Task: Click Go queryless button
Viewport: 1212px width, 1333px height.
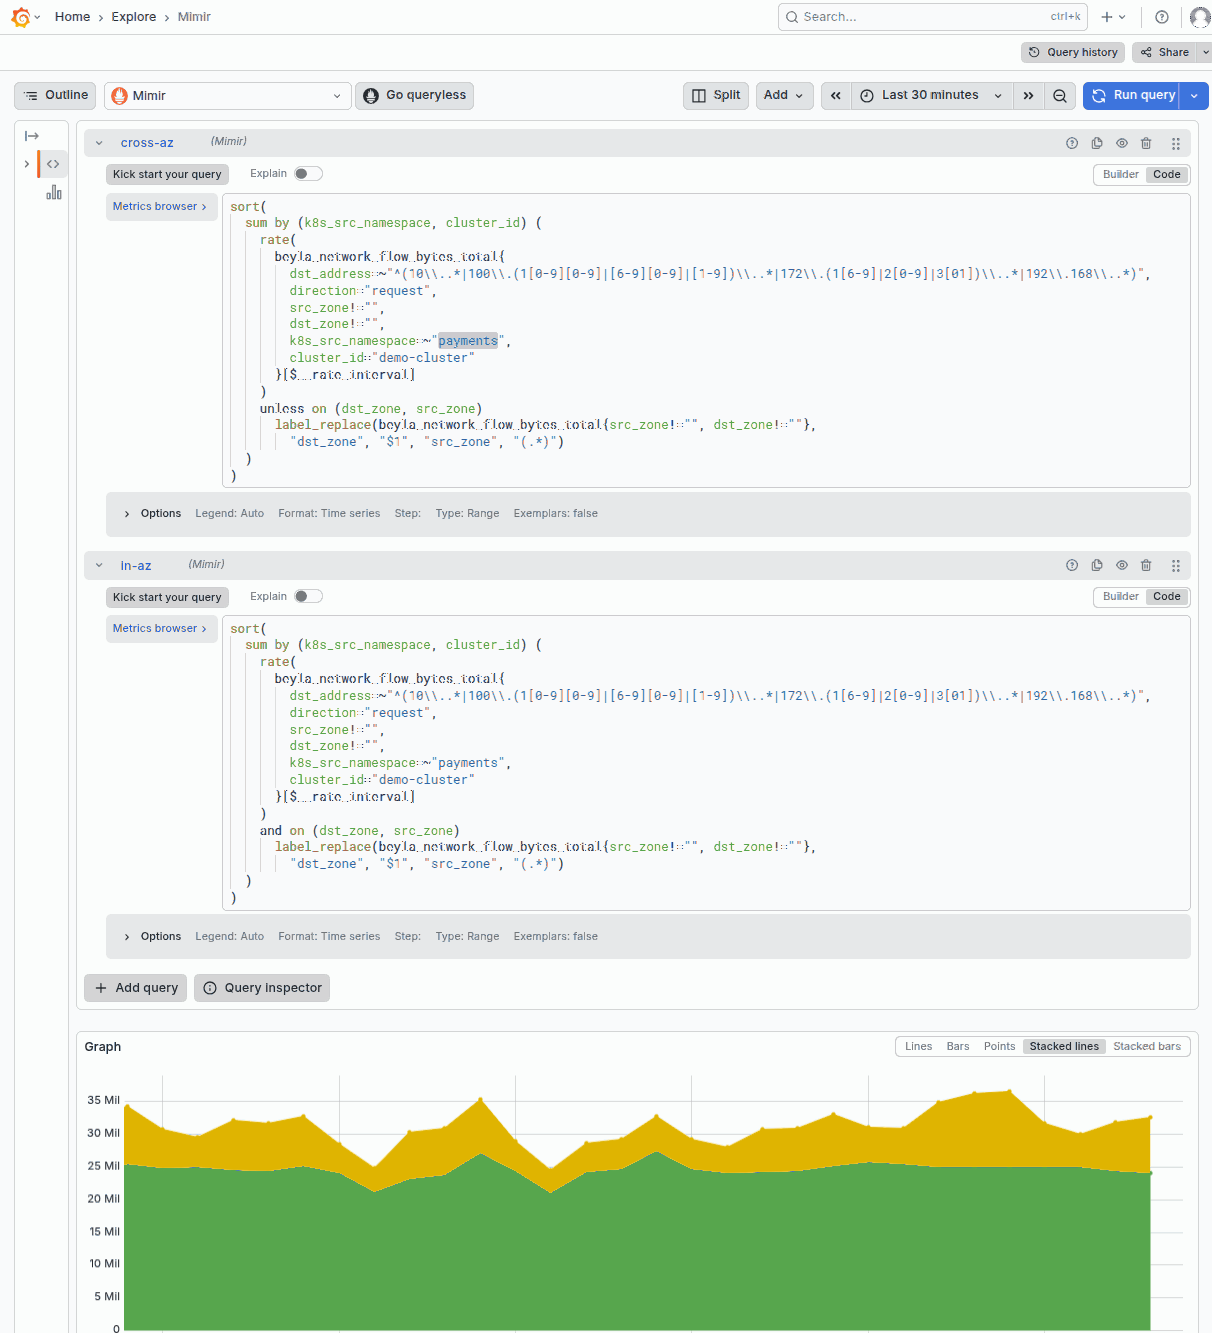Action: click(x=414, y=95)
